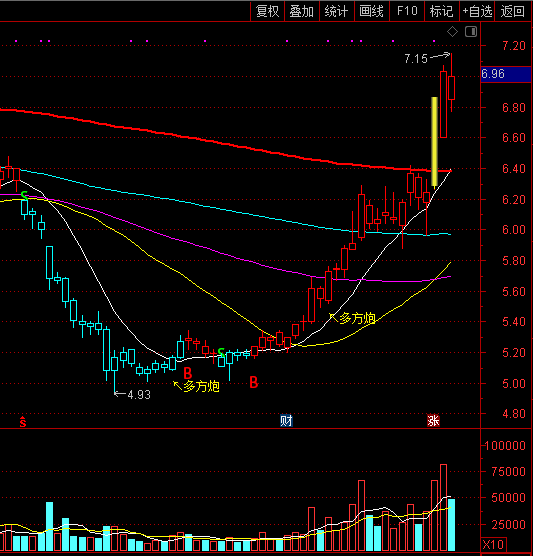Click the 4.93 low price annotation
The image size is (533, 556).
coord(139,394)
